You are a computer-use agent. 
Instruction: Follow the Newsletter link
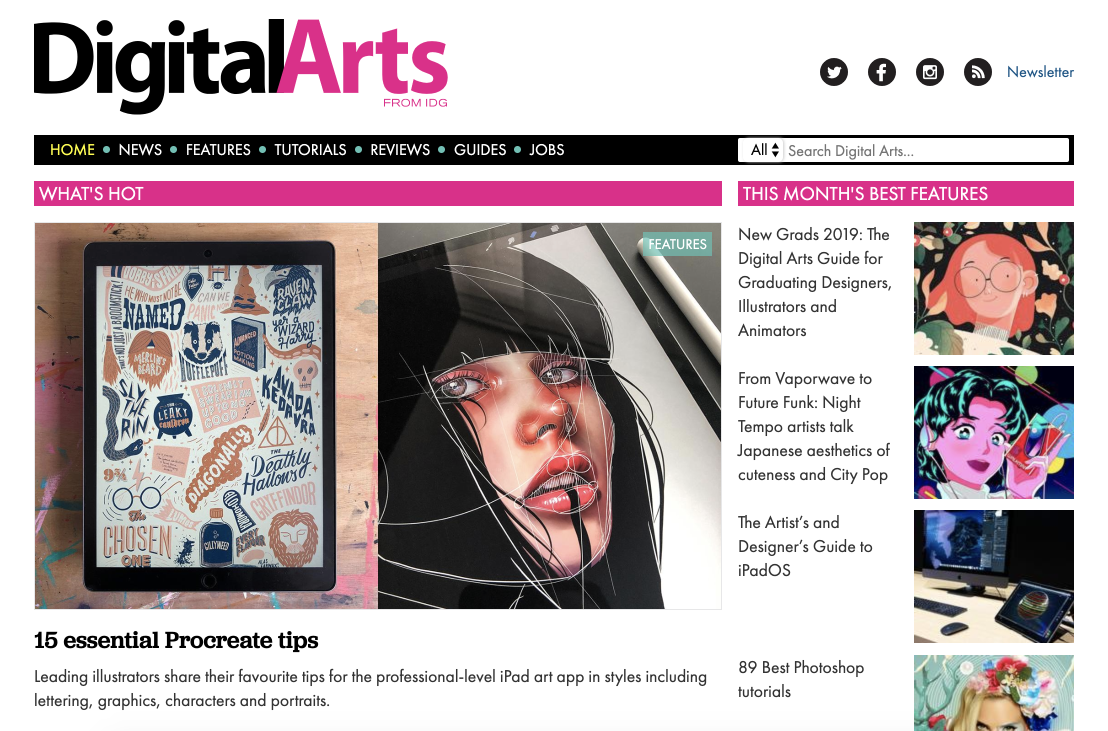[1040, 72]
